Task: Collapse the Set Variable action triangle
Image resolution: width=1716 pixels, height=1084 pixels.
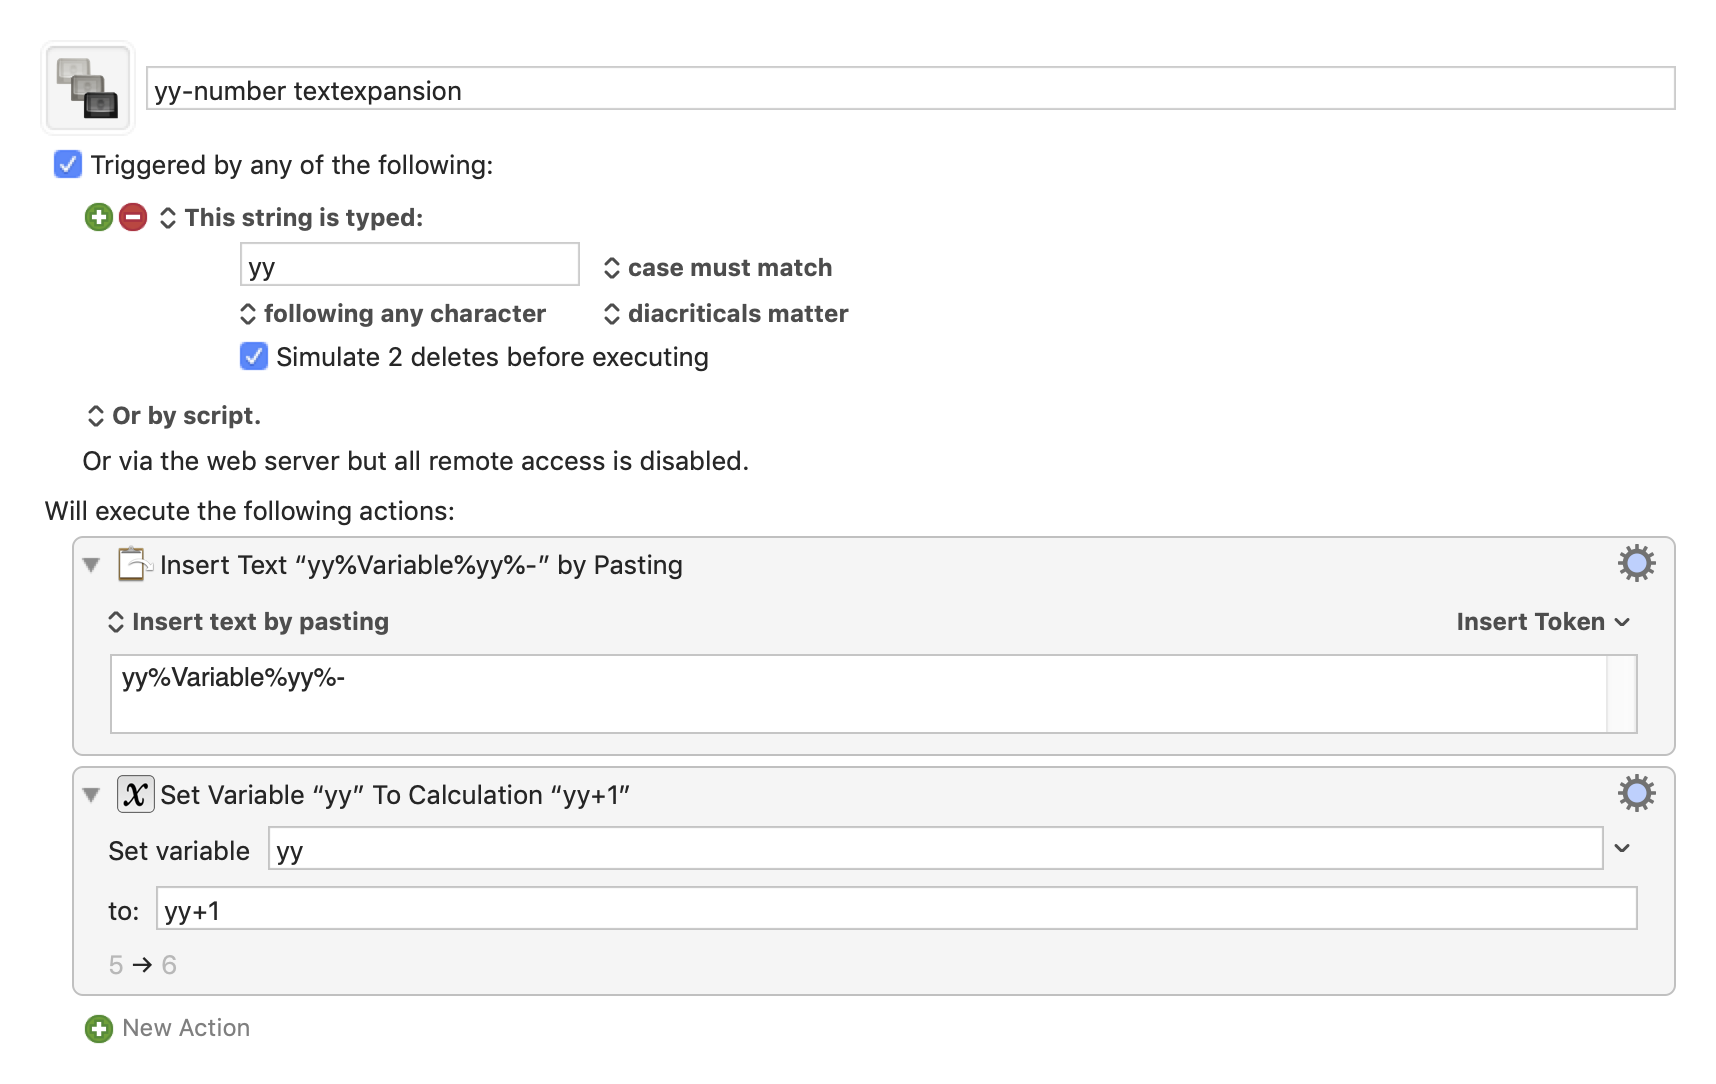Action: click(x=91, y=795)
